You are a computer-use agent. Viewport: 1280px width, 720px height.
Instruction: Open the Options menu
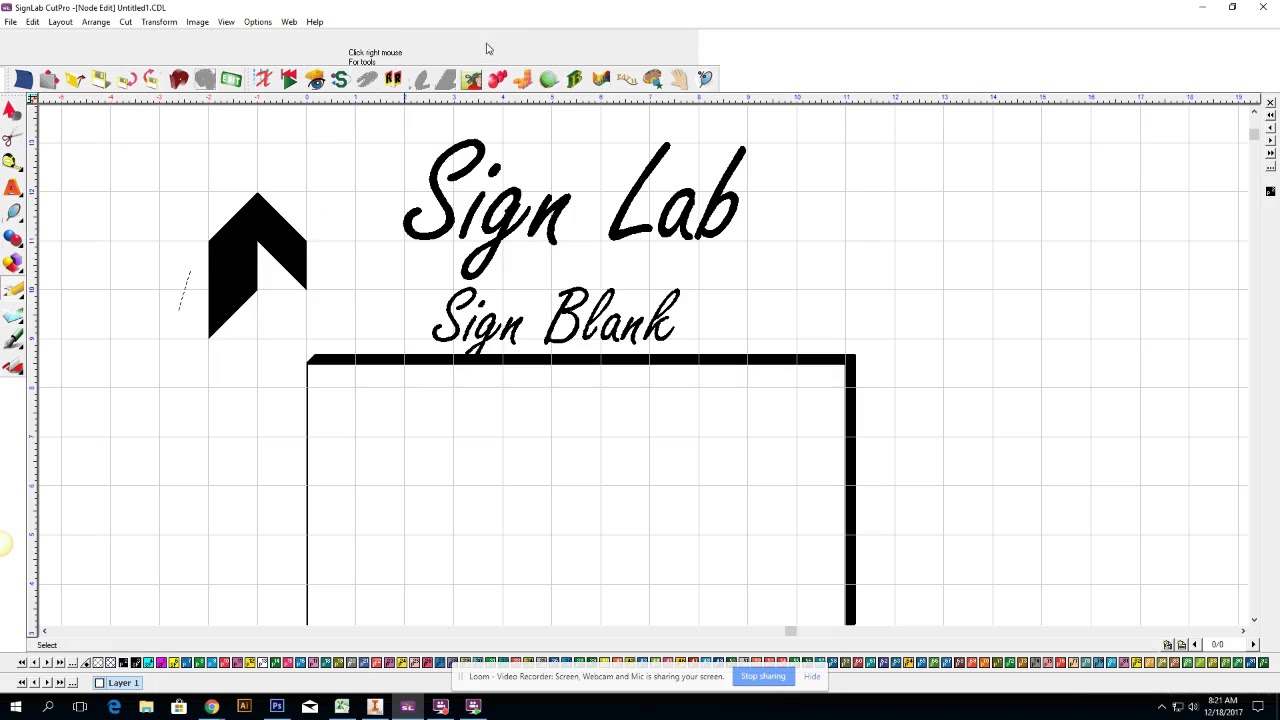click(x=258, y=22)
